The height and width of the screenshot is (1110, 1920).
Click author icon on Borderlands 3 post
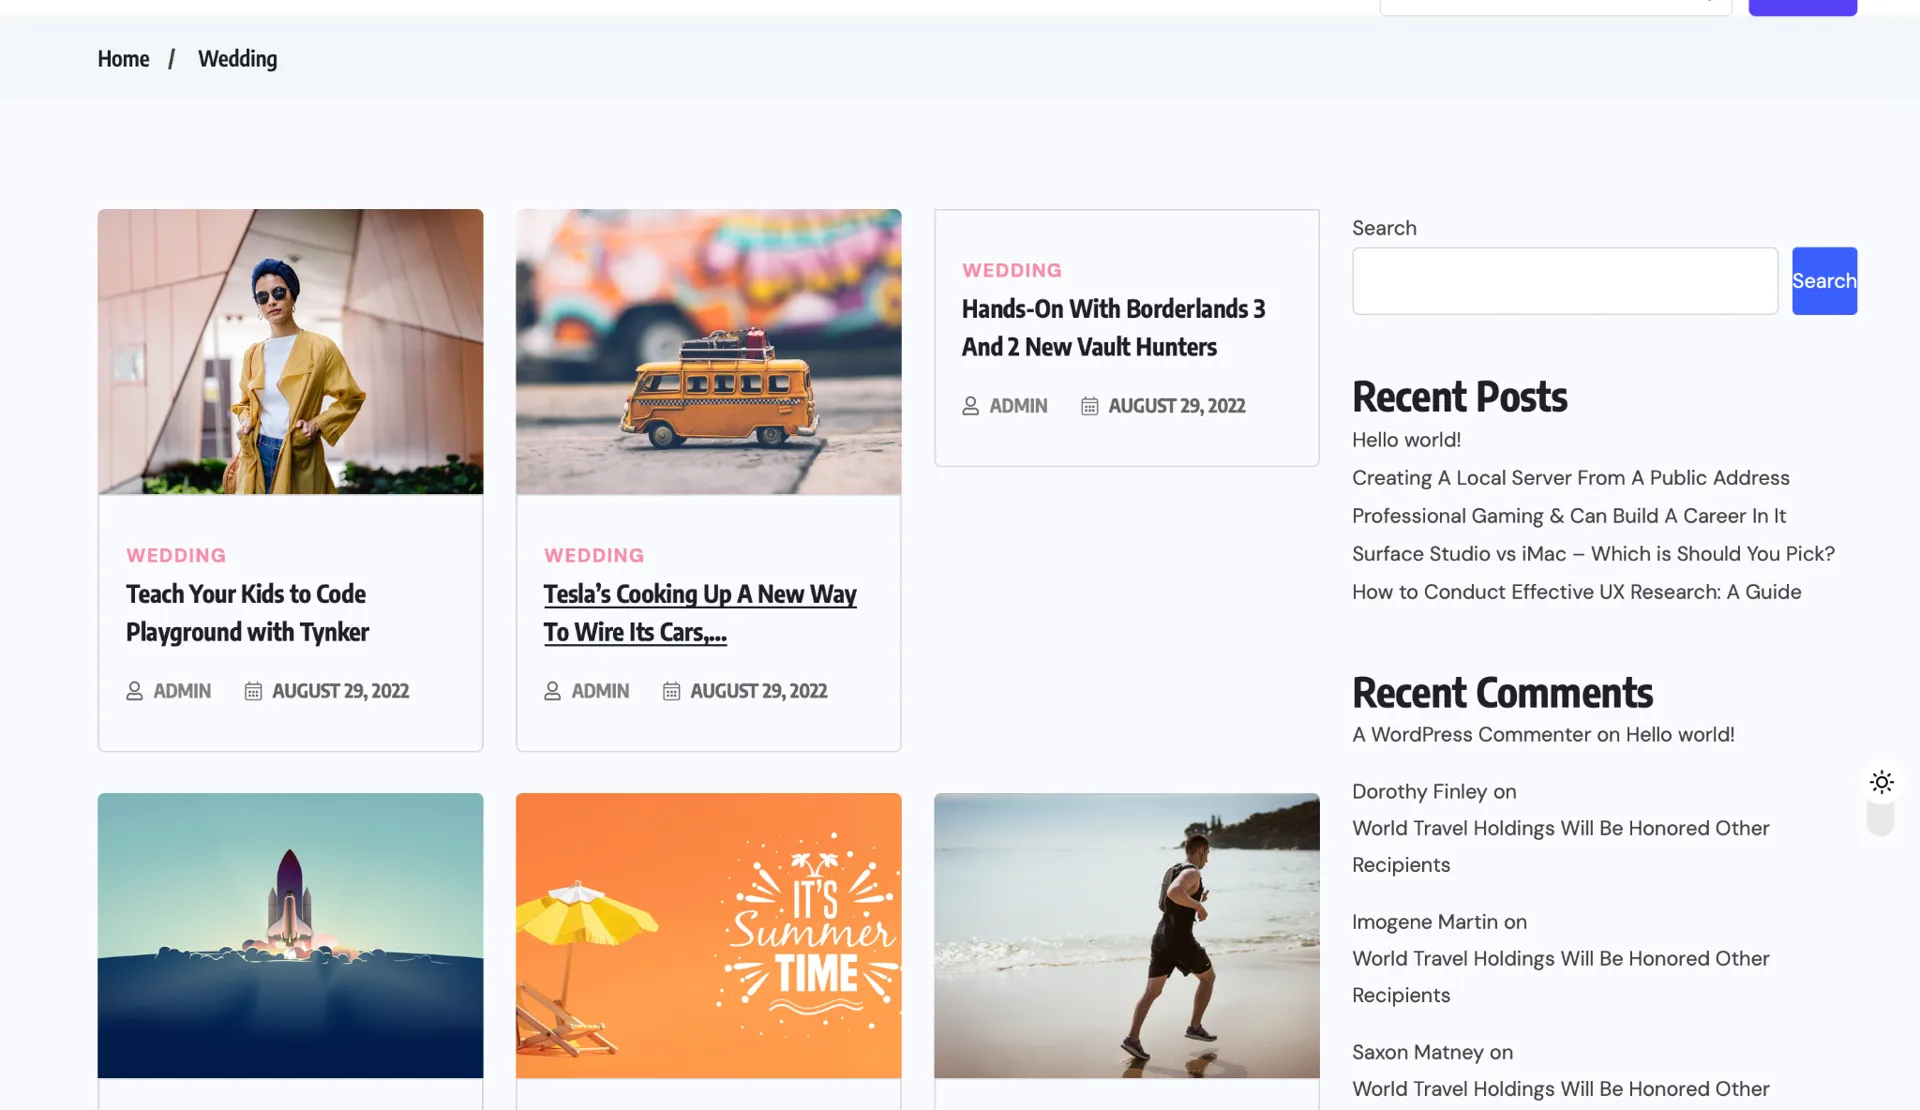(x=970, y=406)
